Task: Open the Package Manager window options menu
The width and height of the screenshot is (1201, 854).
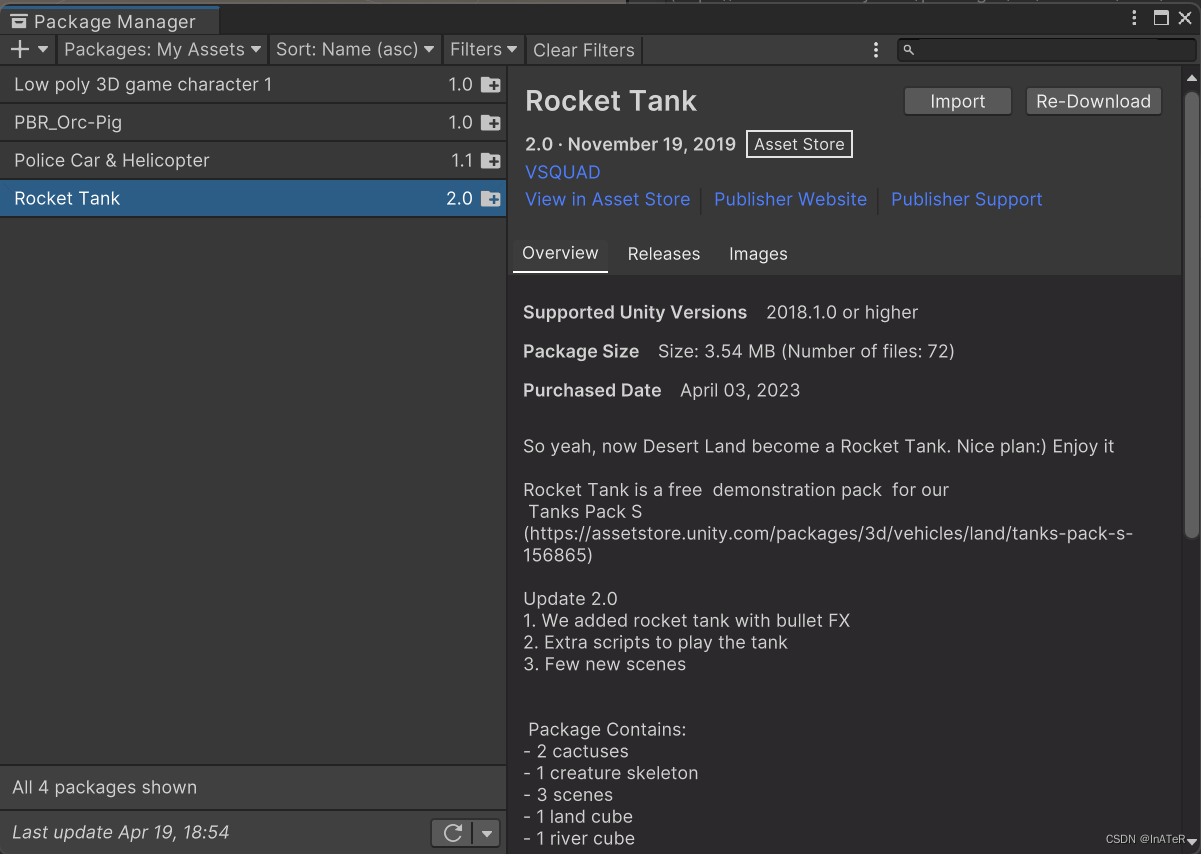Action: [1134, 18]
